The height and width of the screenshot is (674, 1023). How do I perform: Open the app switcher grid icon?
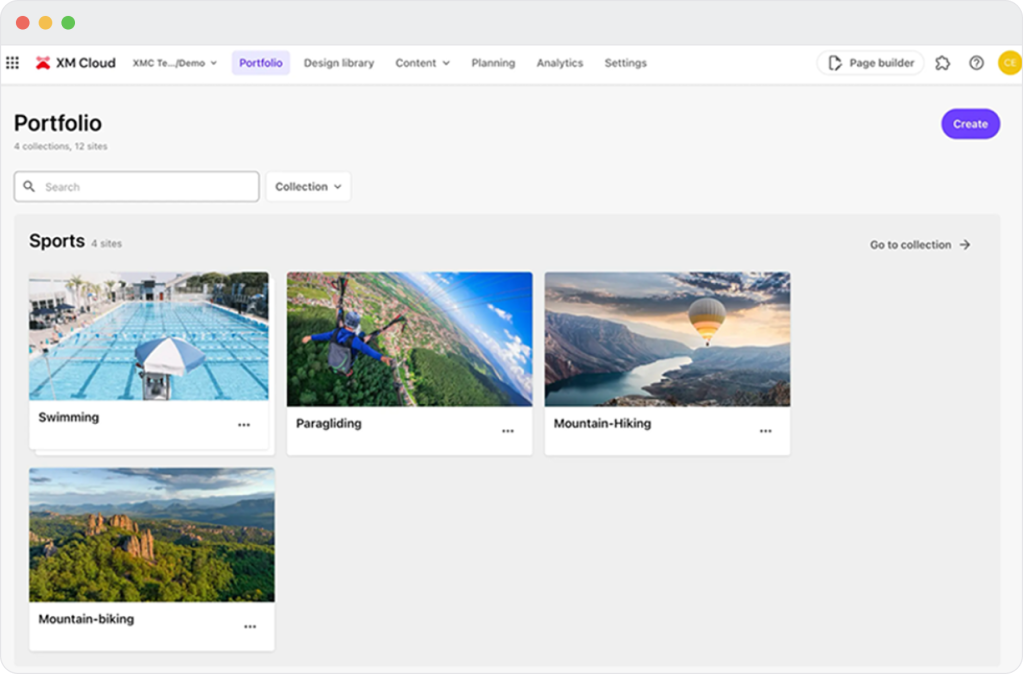pos(12,63)
